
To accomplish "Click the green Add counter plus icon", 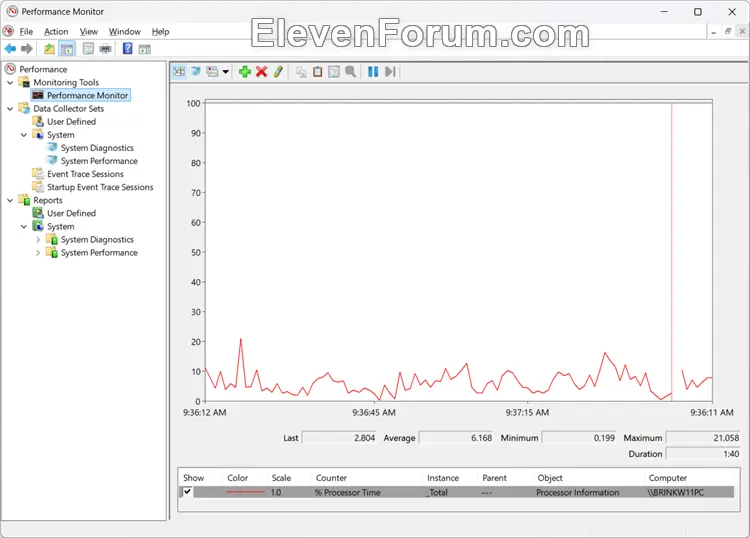I will click(245, 72).
